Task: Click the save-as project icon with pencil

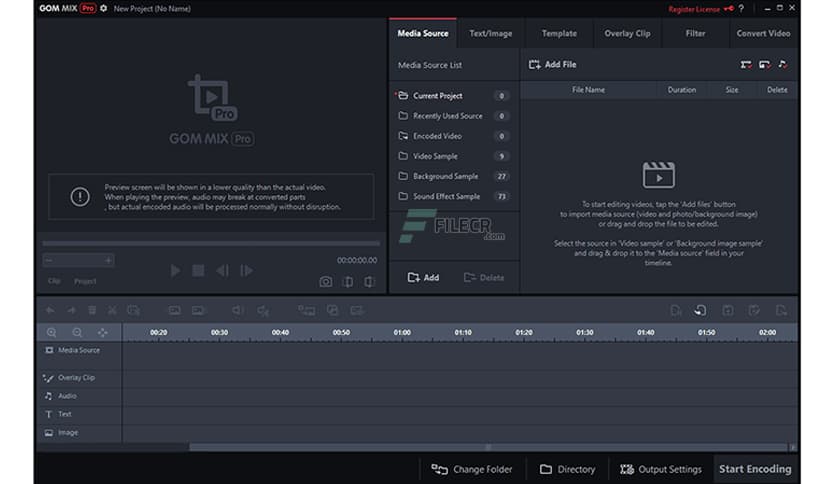Action: pos(754,310)
